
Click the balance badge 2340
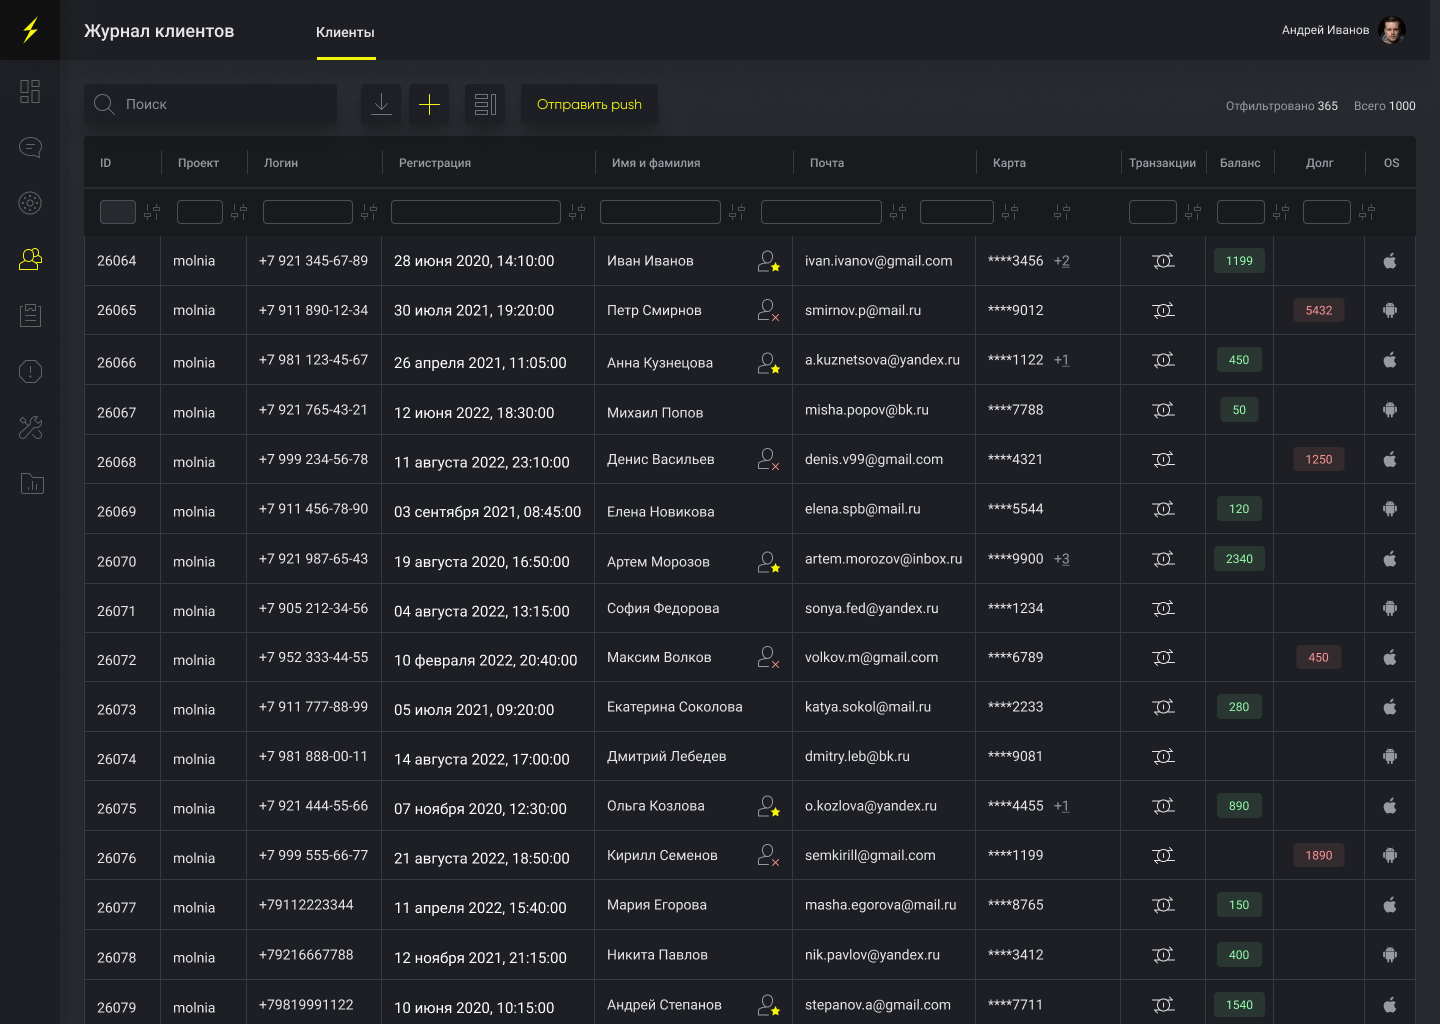point(1239,559)
